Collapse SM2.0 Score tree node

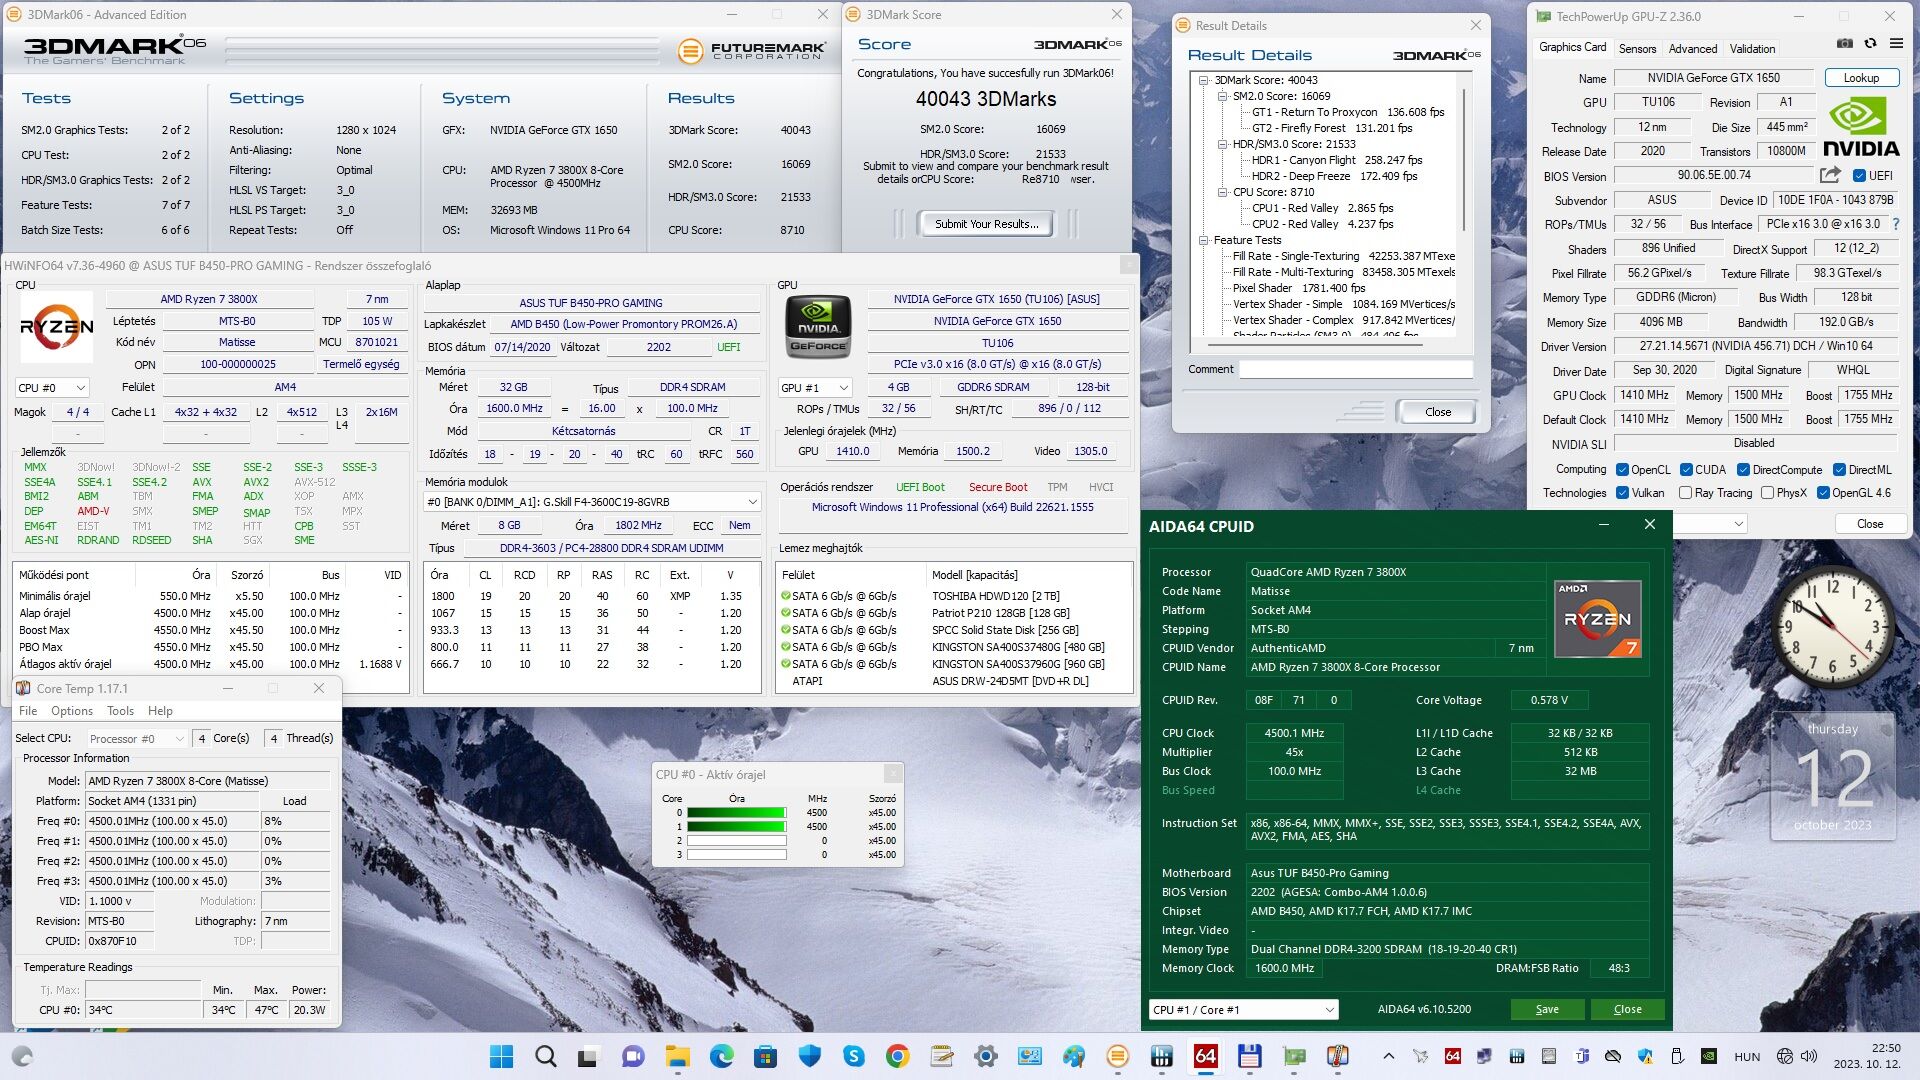pos(1223,96)
